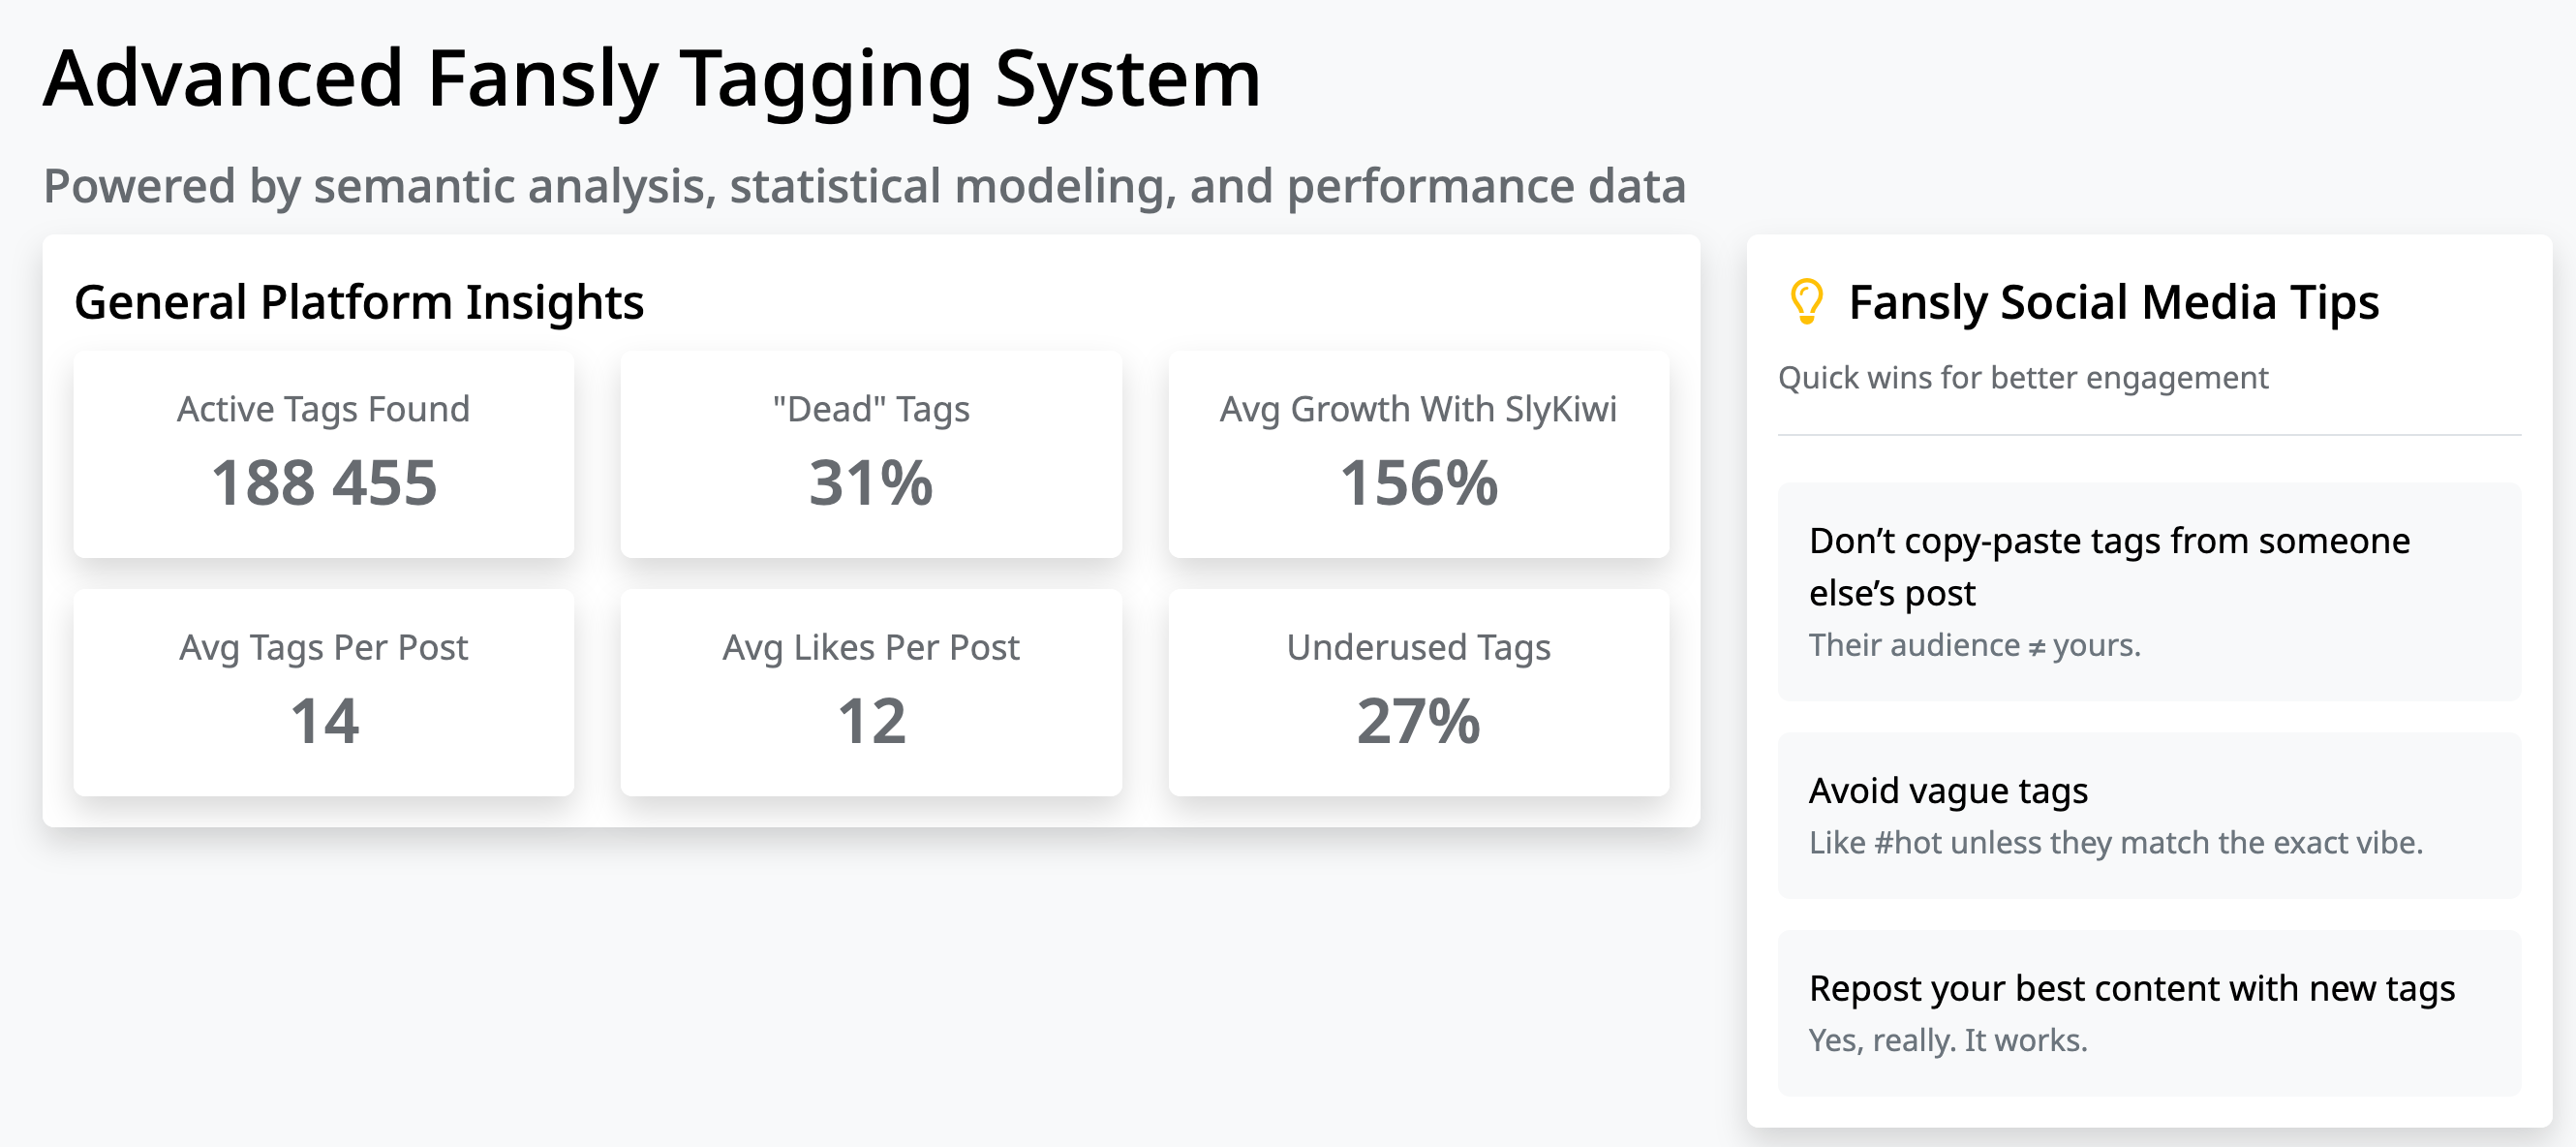The image size is (2576, 1147).
Task: Click the Fansly Social Media Tips heading
Action: 2113,302
